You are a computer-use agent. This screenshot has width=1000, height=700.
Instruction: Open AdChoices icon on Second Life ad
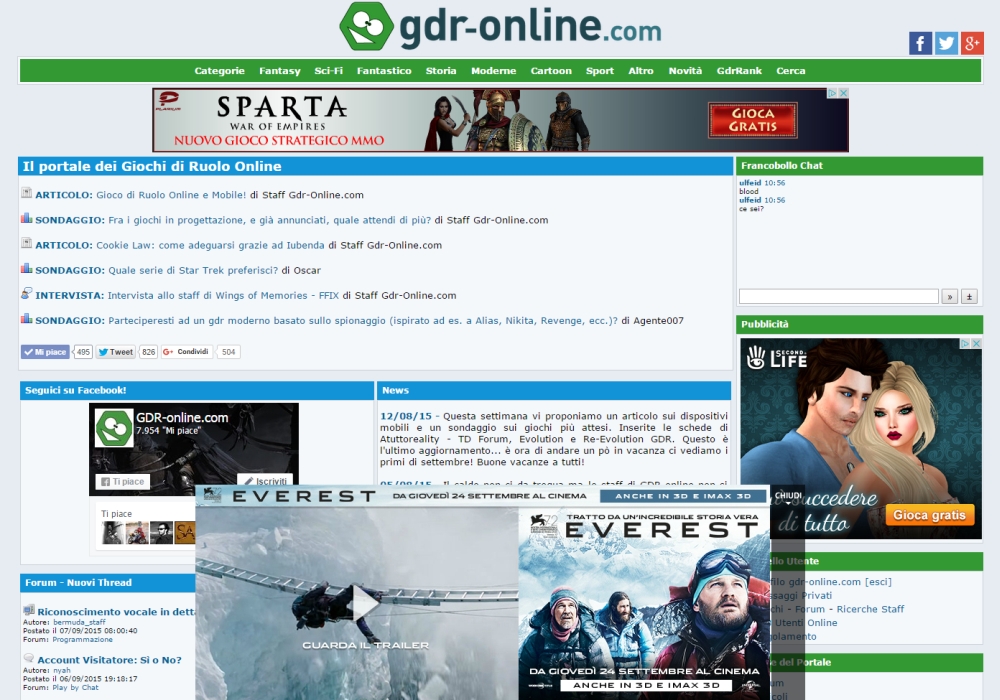(x=966, y=343)
